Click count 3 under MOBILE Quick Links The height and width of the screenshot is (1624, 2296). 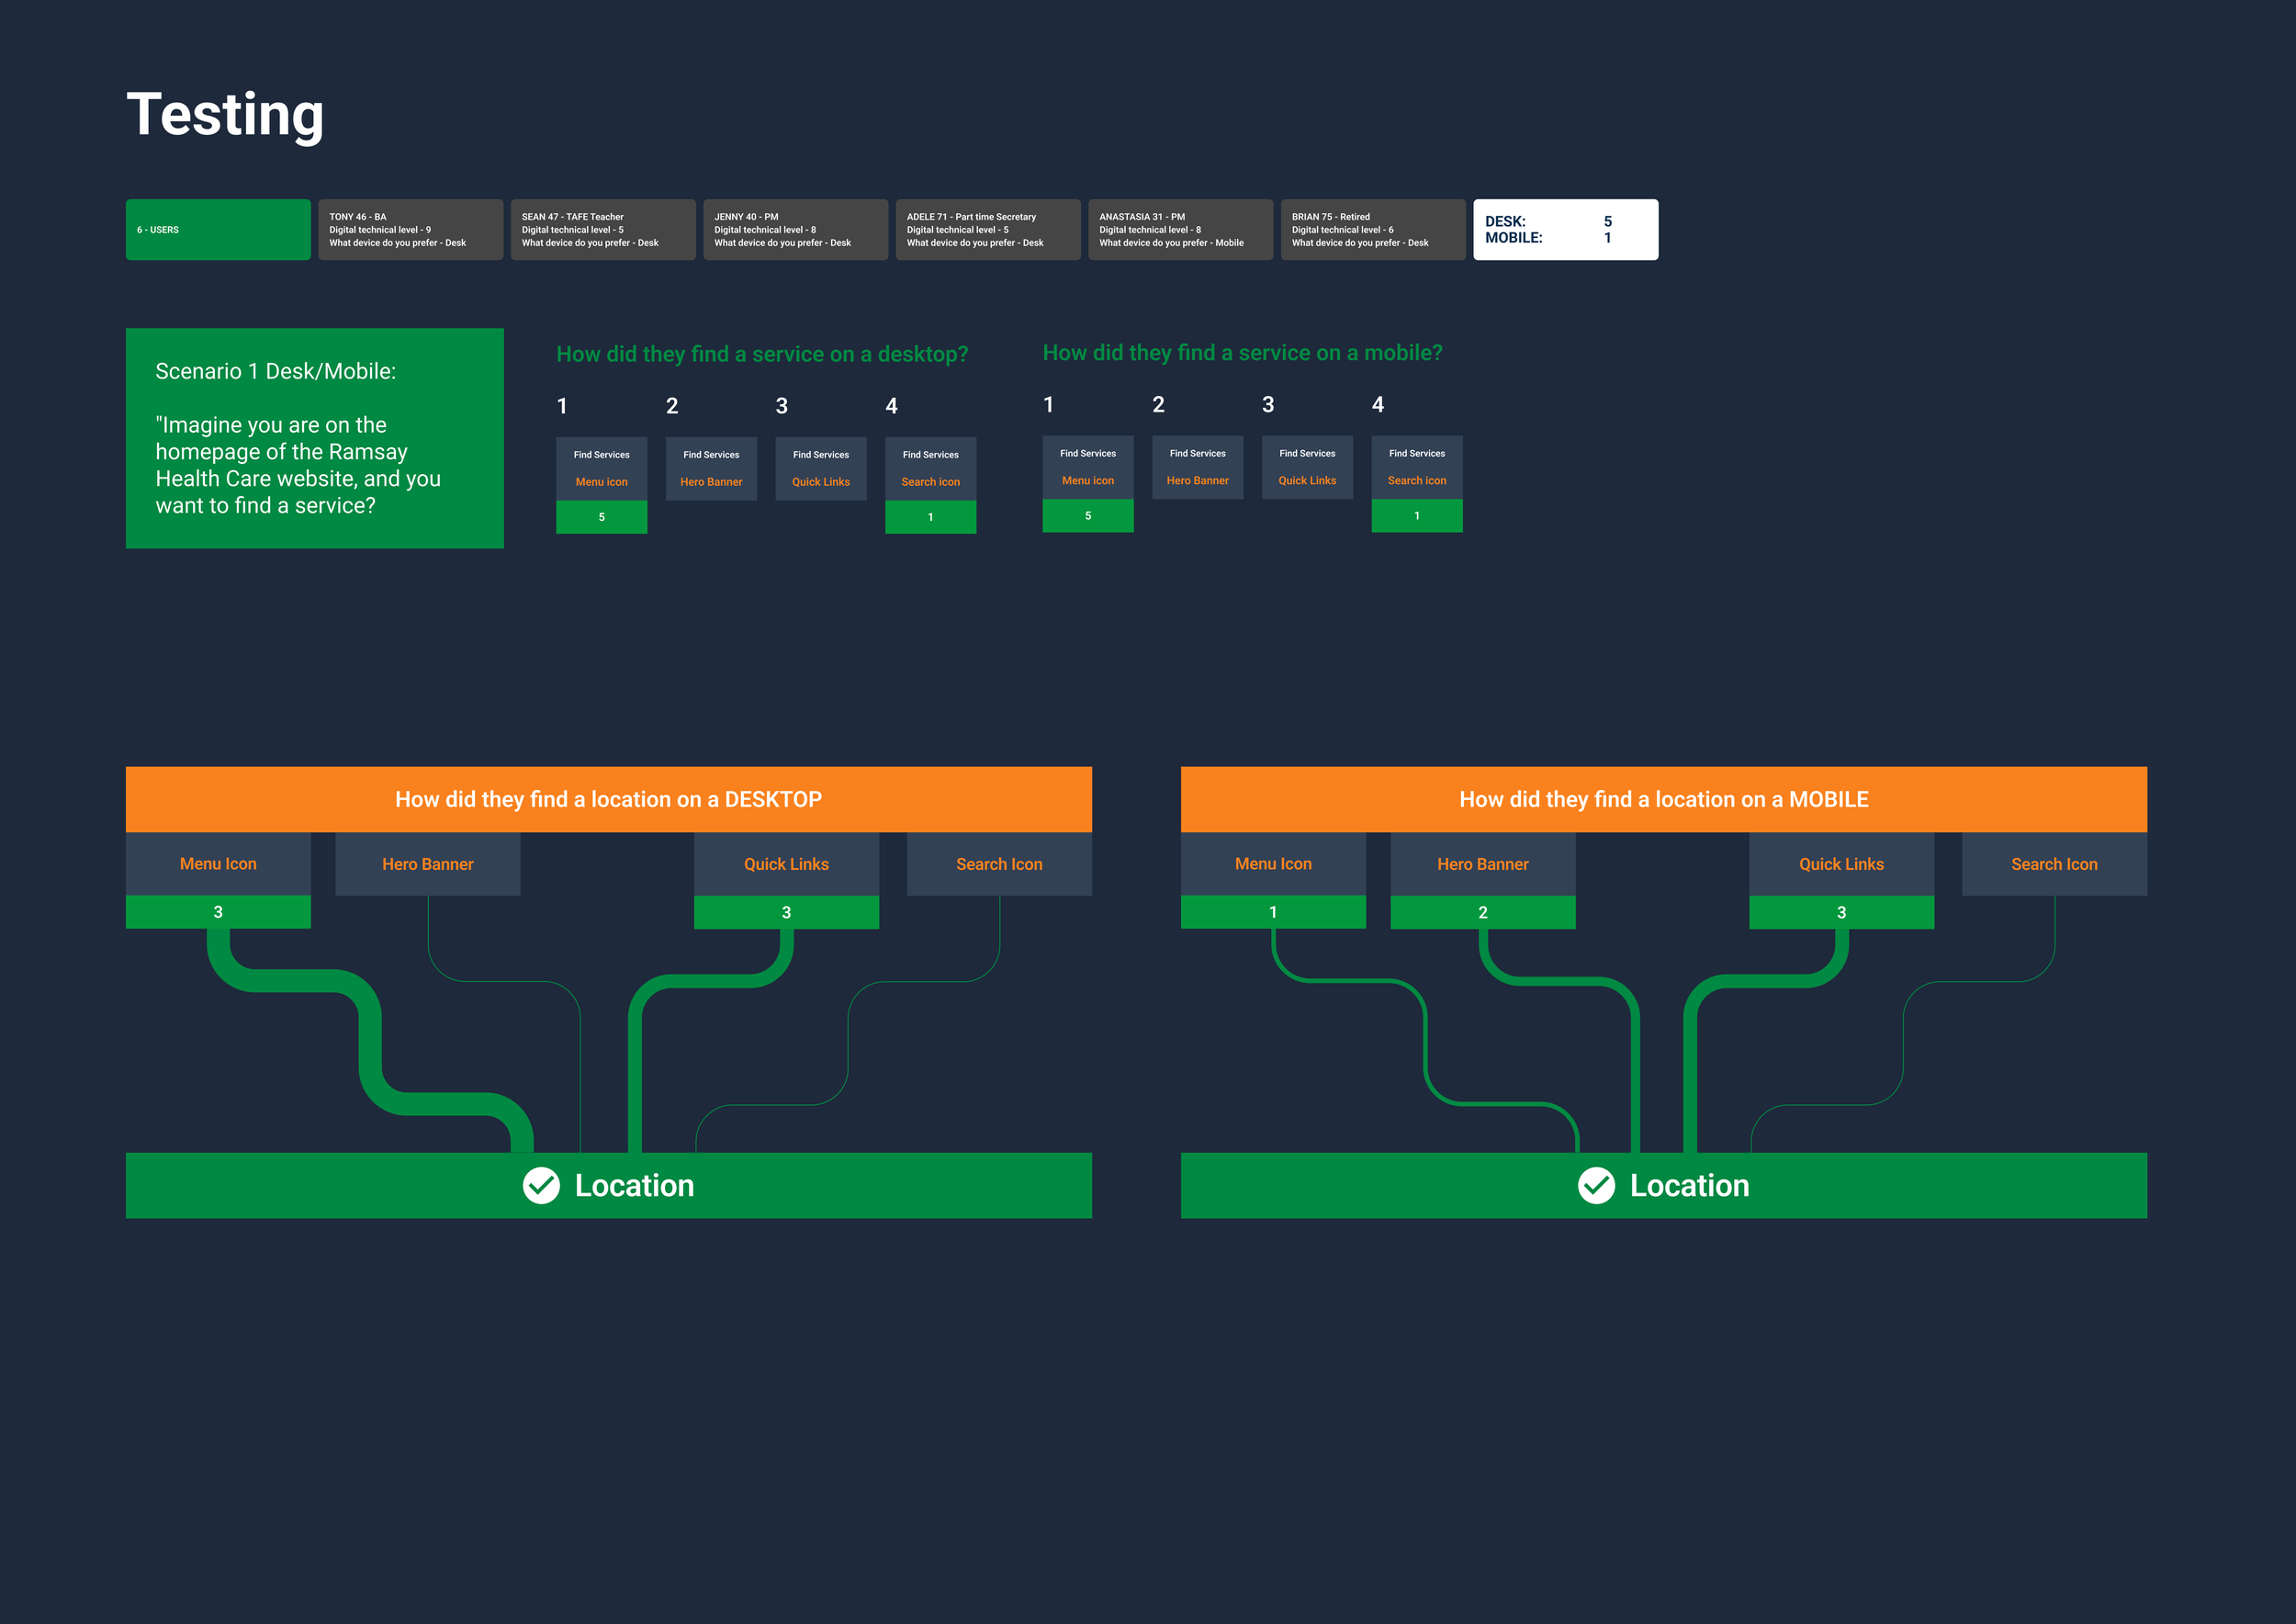(x=1842, y=912)
